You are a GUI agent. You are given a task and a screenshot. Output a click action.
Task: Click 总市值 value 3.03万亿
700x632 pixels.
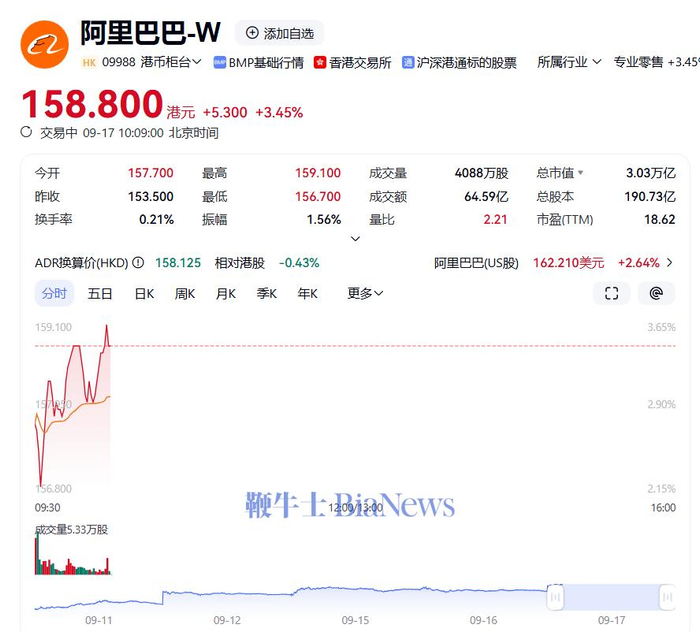[x=650, y=173]
